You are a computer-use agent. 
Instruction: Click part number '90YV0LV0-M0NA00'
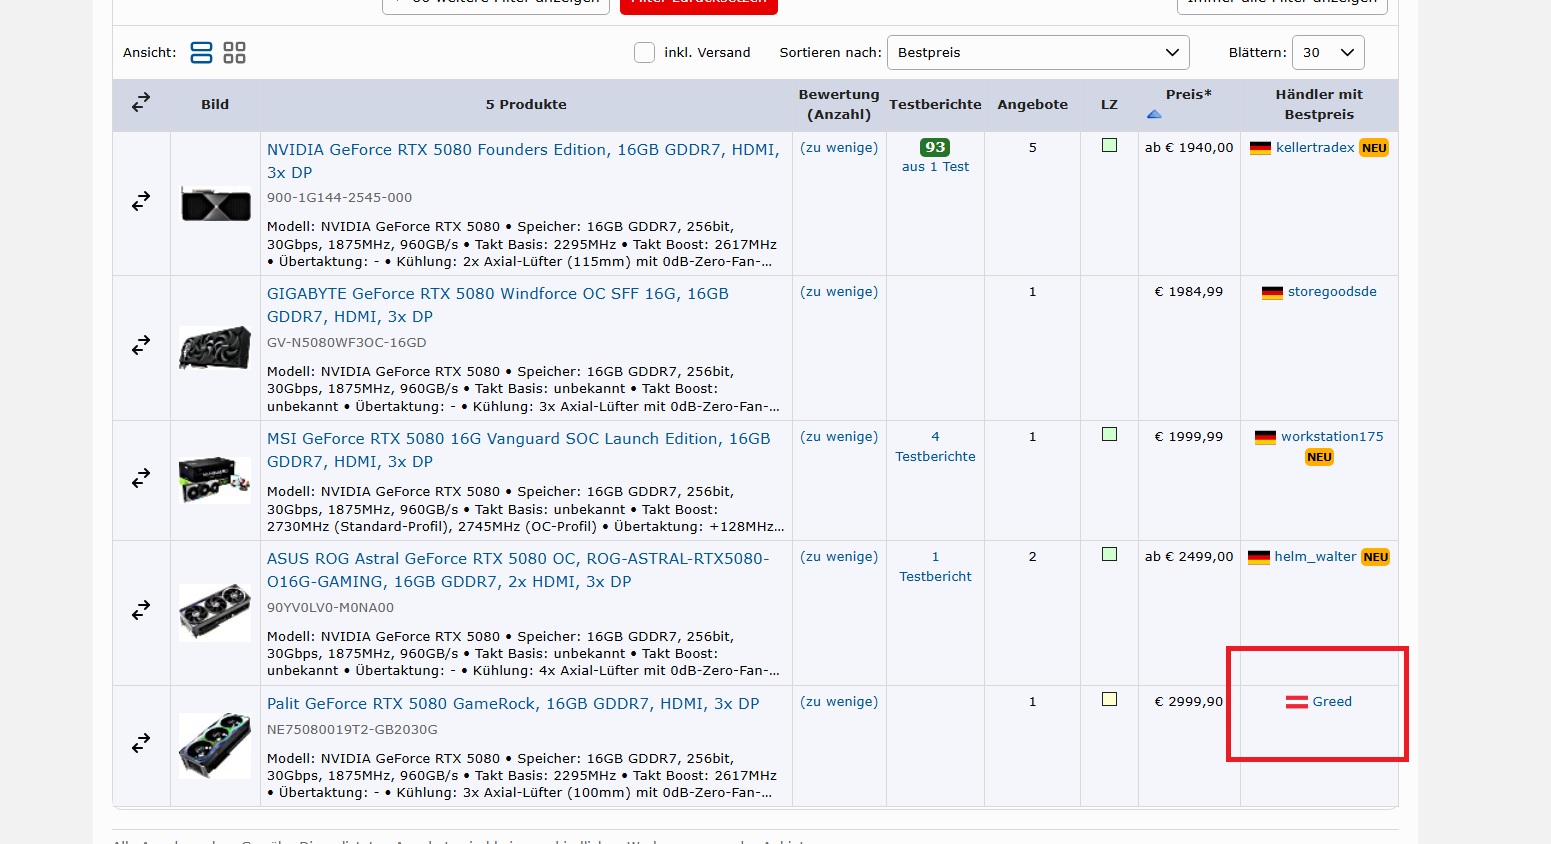click(x=331, y=608)
